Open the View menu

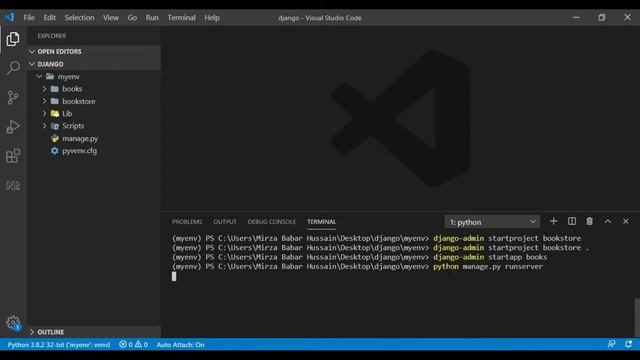(111, 18)
